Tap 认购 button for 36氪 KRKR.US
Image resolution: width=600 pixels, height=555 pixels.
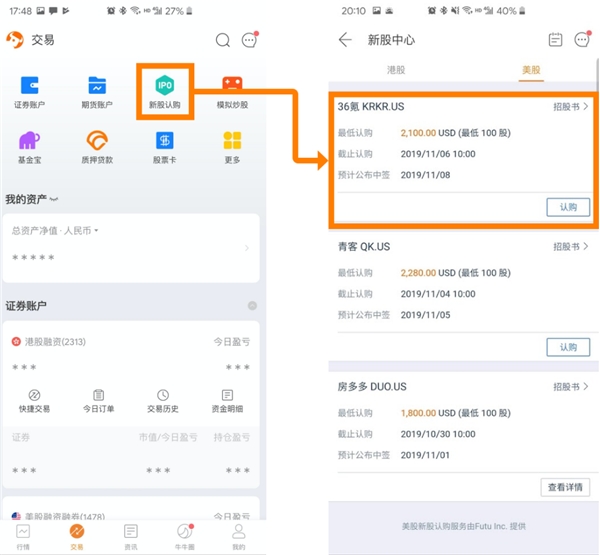coord(568,207)
